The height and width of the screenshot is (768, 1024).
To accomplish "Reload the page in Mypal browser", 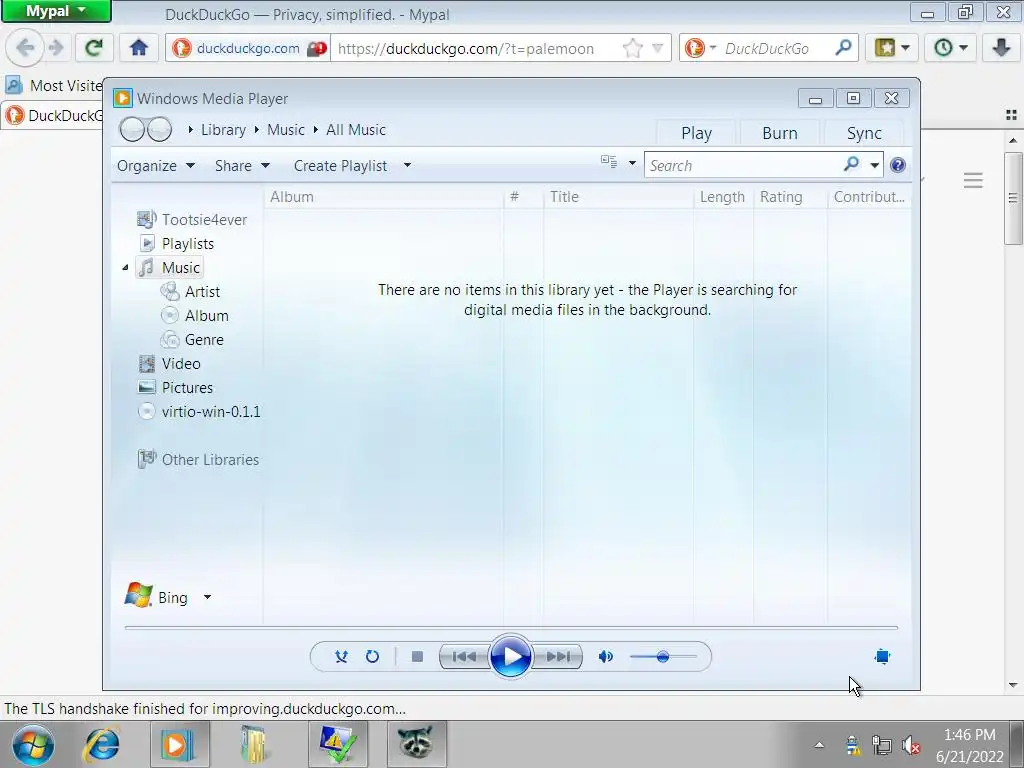I will 94,48.
